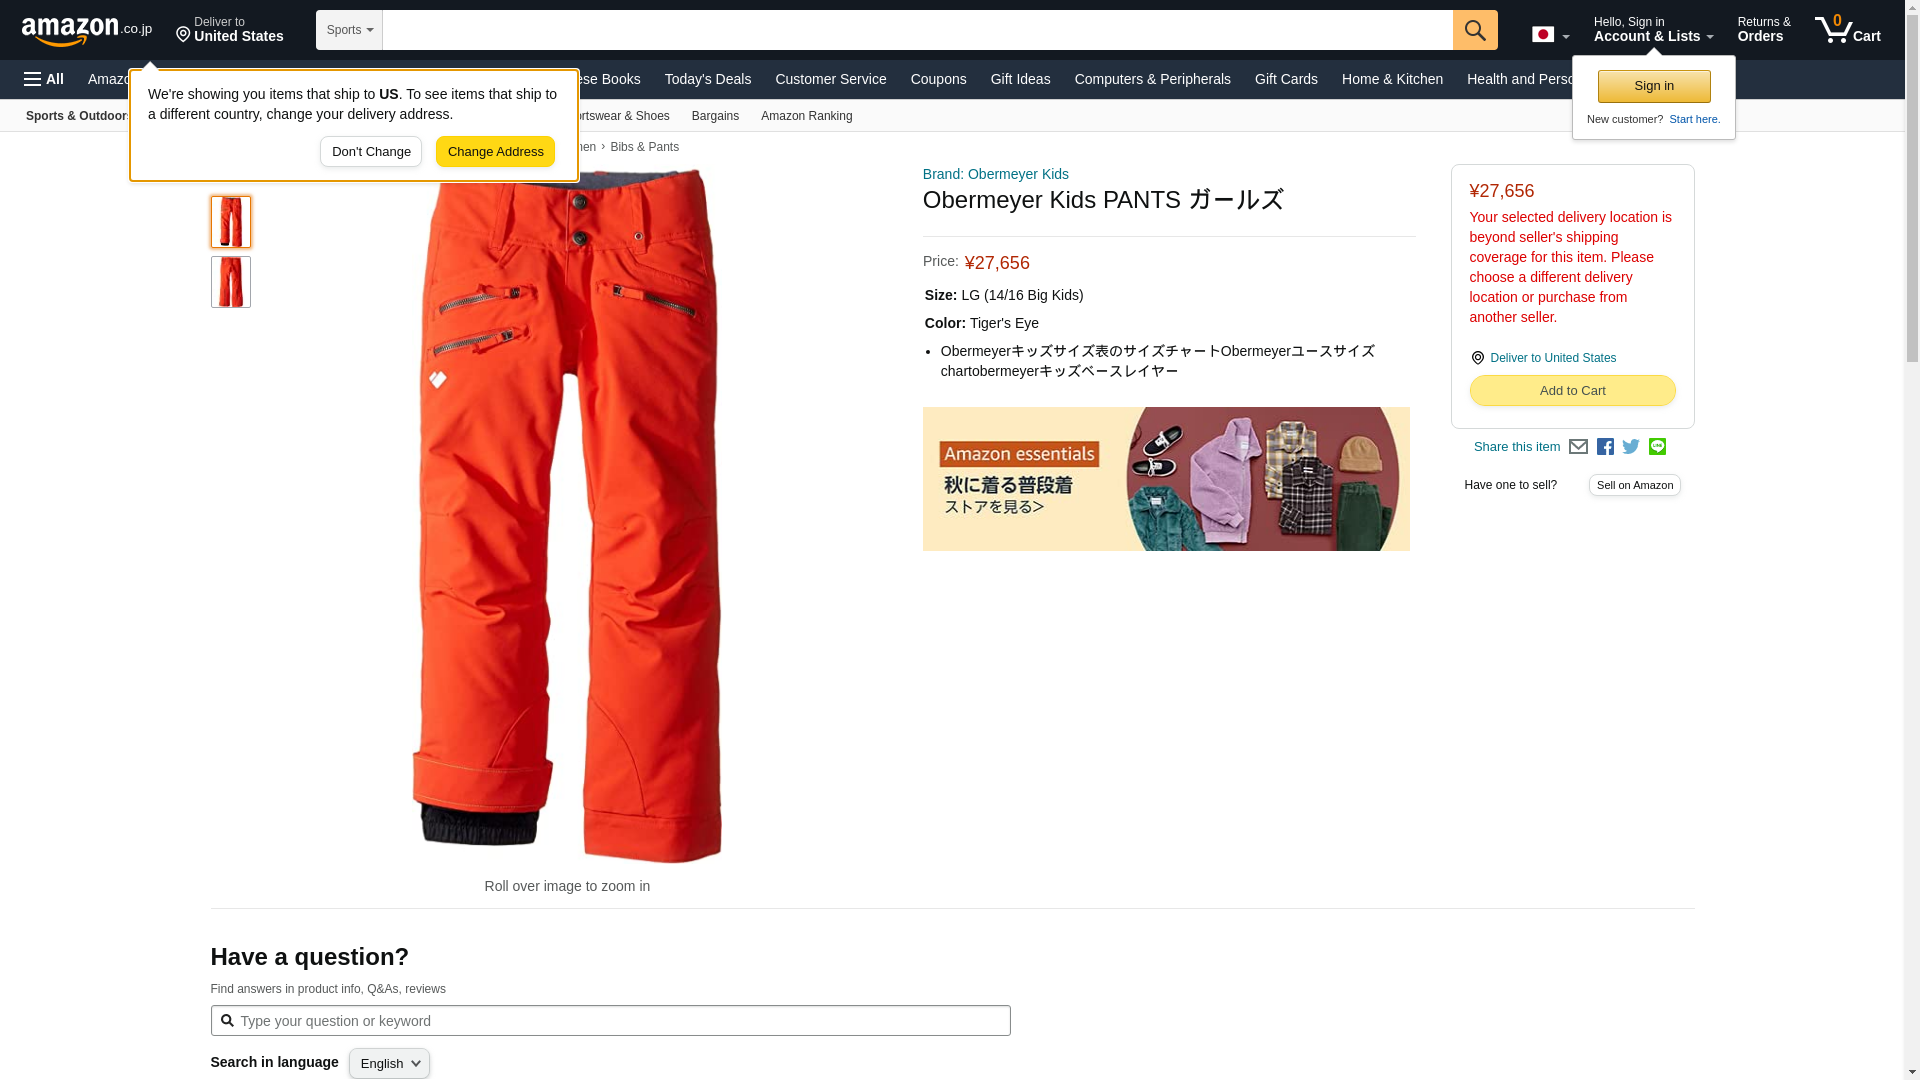Open the Sports search category dropdown
The height and width of the screenshot is (1080, 1920).
(349, 30)
